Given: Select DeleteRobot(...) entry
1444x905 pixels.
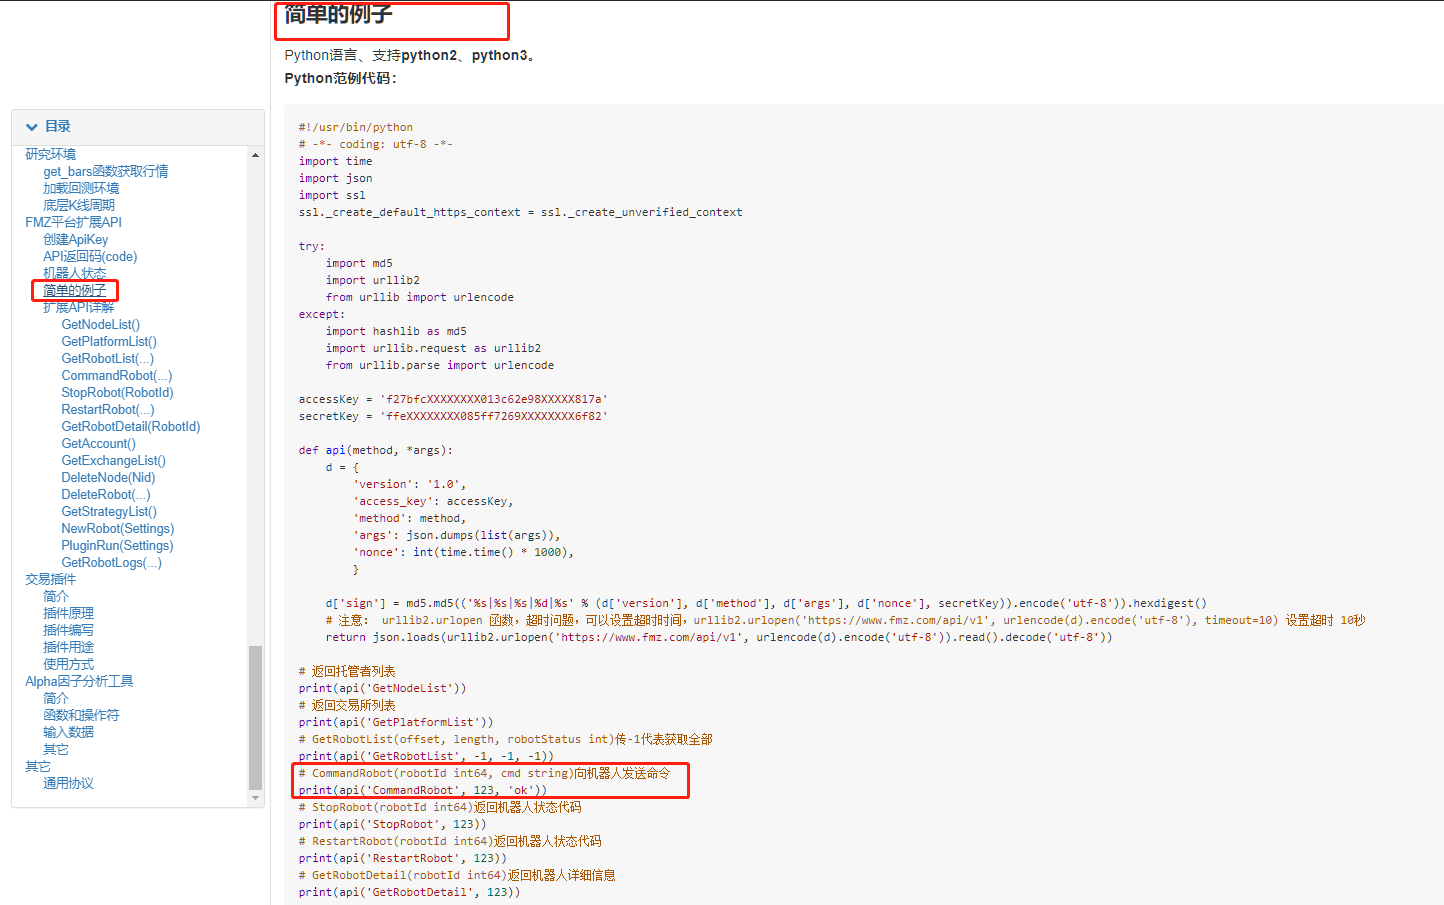Looking at the screenshot, I should [106, 494].
